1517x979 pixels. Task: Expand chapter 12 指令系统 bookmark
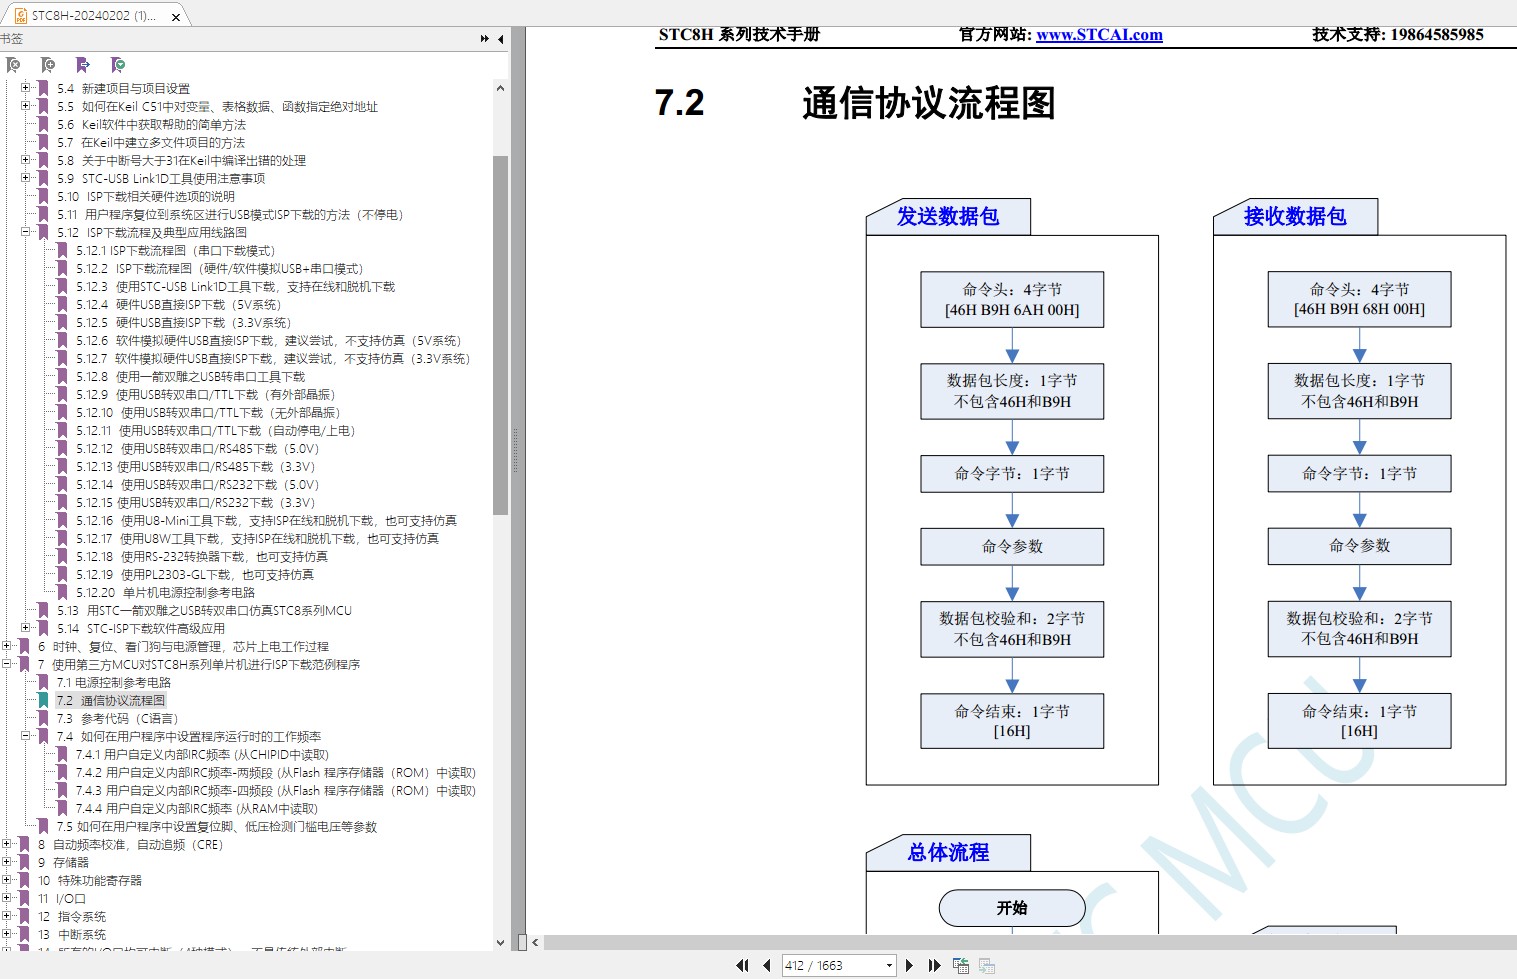[7, 916]
